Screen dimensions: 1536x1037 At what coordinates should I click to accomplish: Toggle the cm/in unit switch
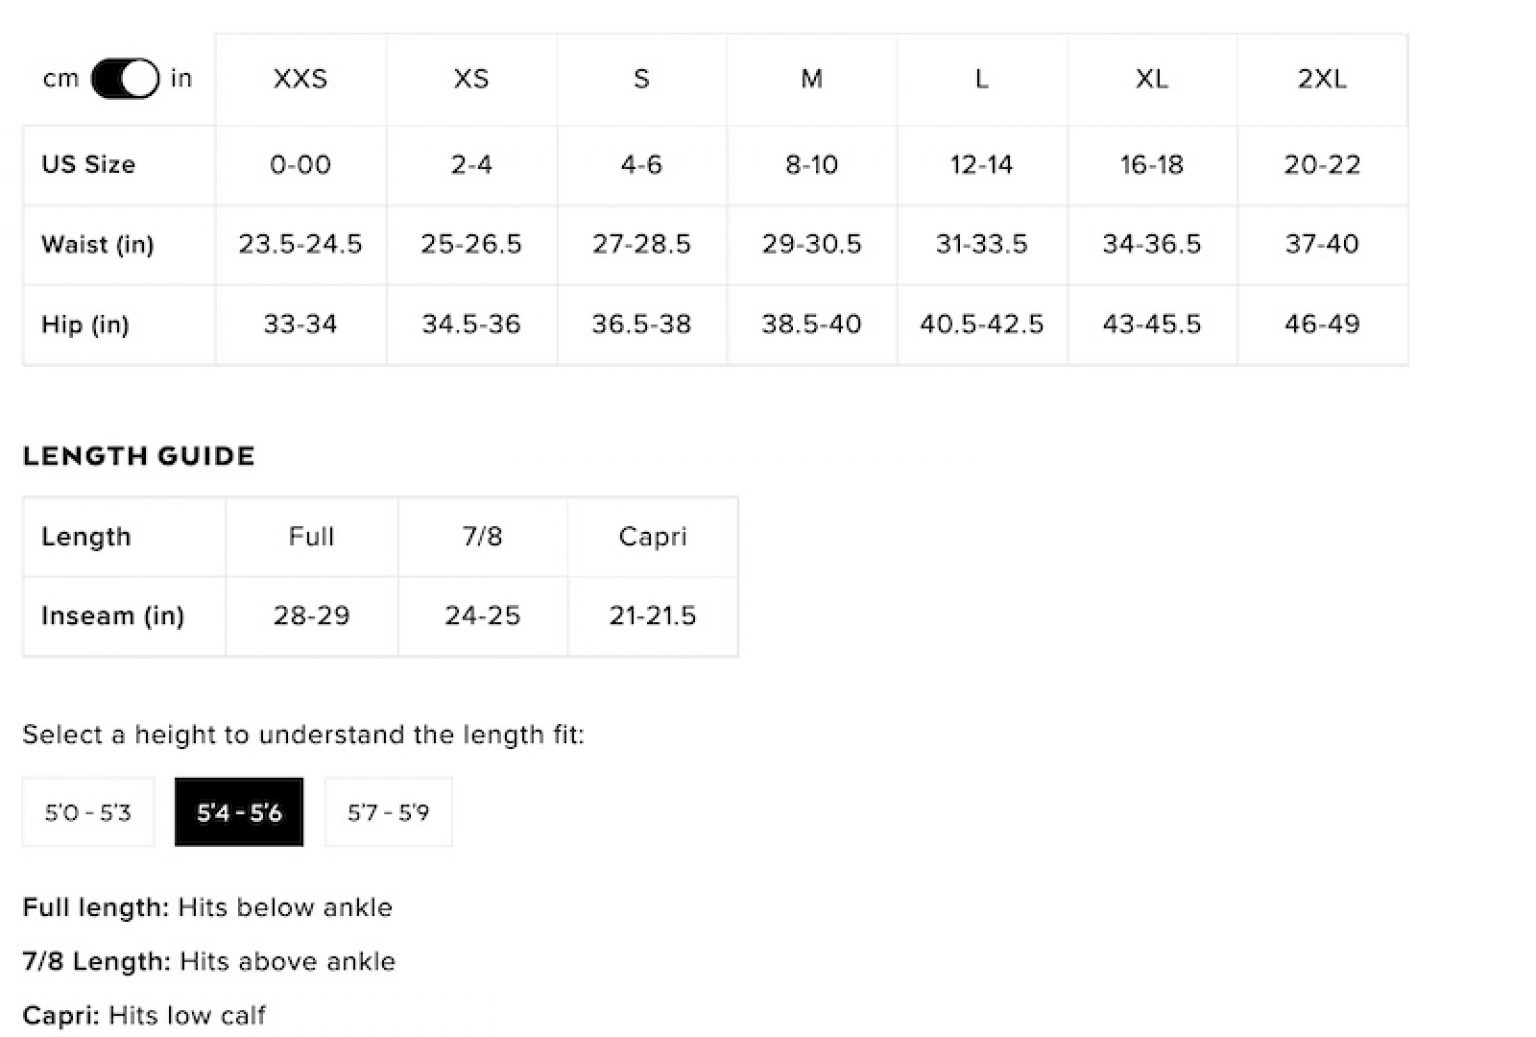[x=125, y=79]
